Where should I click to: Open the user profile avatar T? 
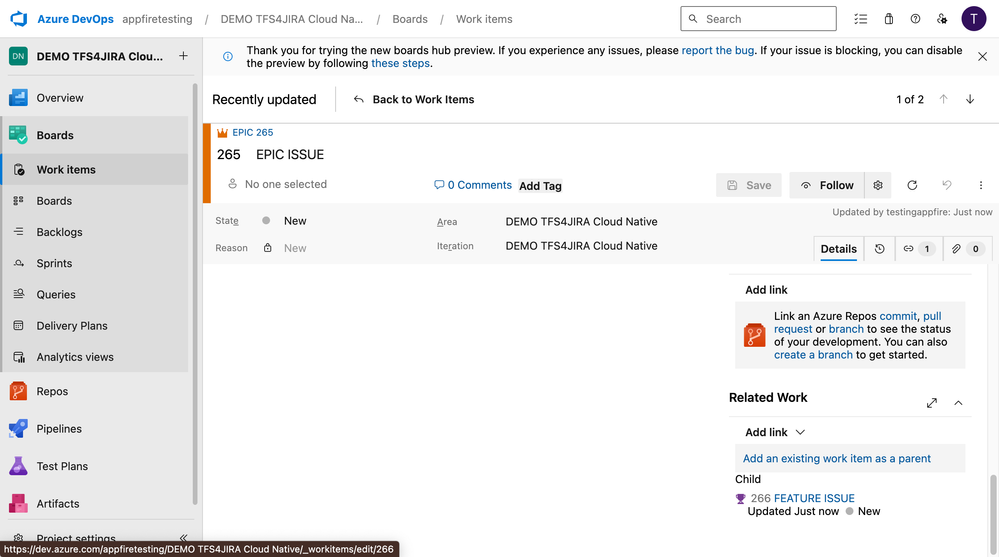click(x=974, y=19)
